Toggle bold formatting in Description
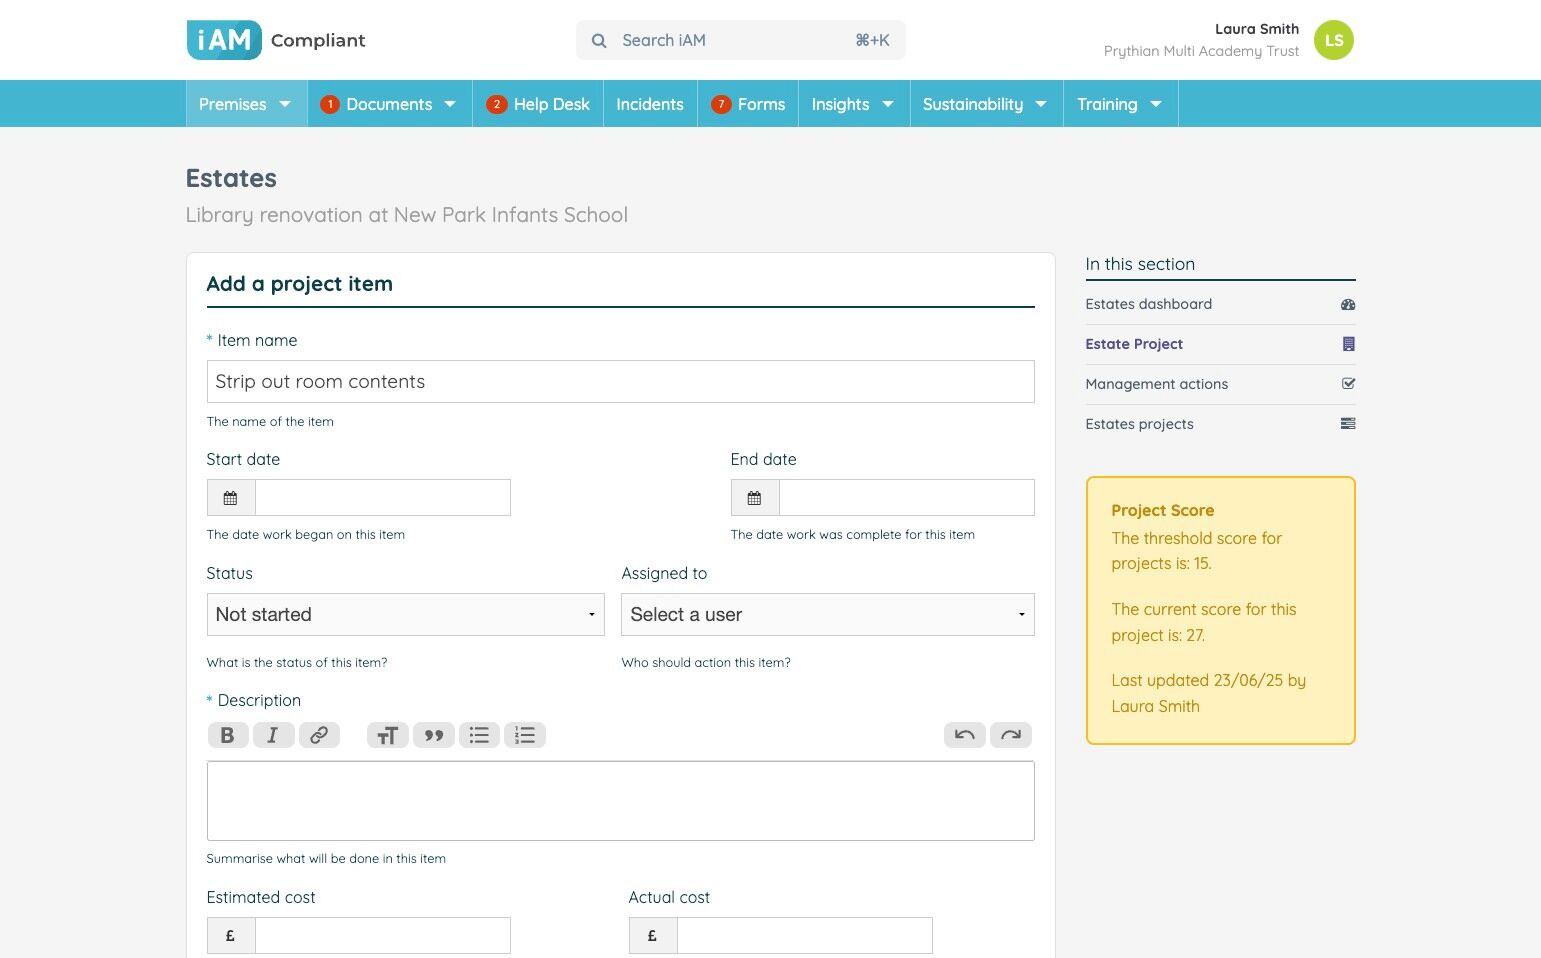This screenshot has width=1541, height=958. click(228, 736)
